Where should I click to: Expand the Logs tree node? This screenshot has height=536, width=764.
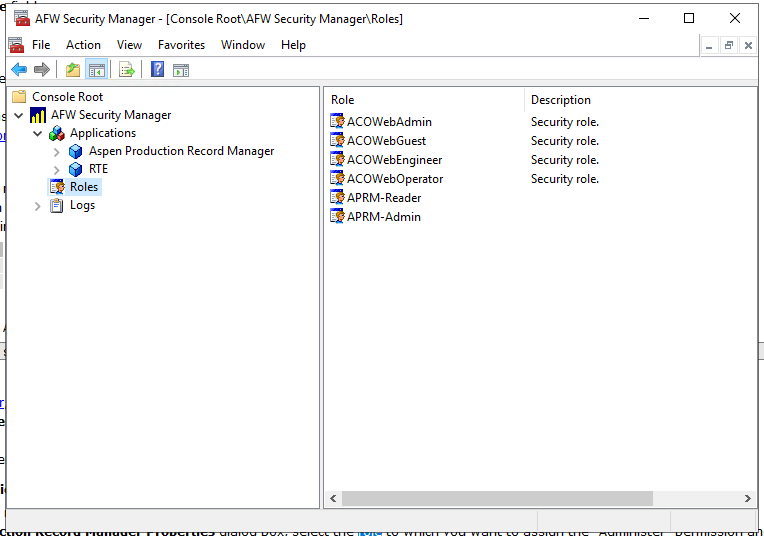click(x=38, y=206)
